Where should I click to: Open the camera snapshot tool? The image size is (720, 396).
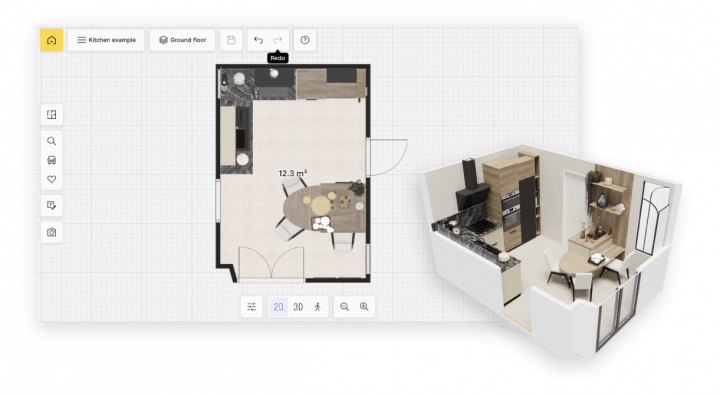(x=51, y=232)
